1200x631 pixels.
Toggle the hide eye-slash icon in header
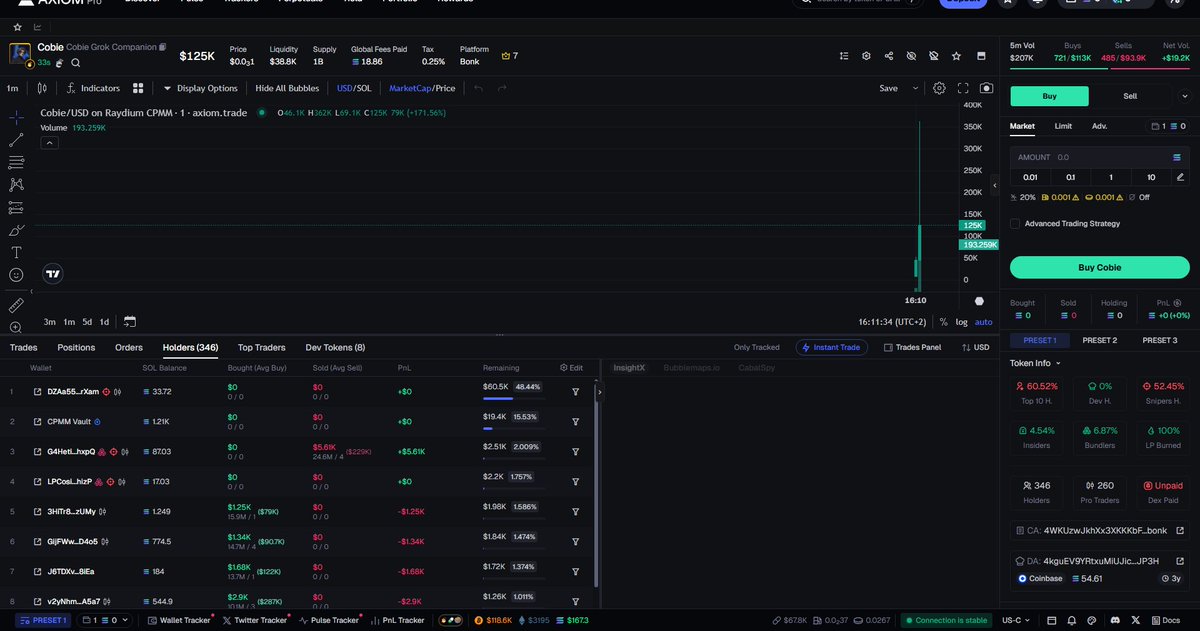click(x=911, y=56)
